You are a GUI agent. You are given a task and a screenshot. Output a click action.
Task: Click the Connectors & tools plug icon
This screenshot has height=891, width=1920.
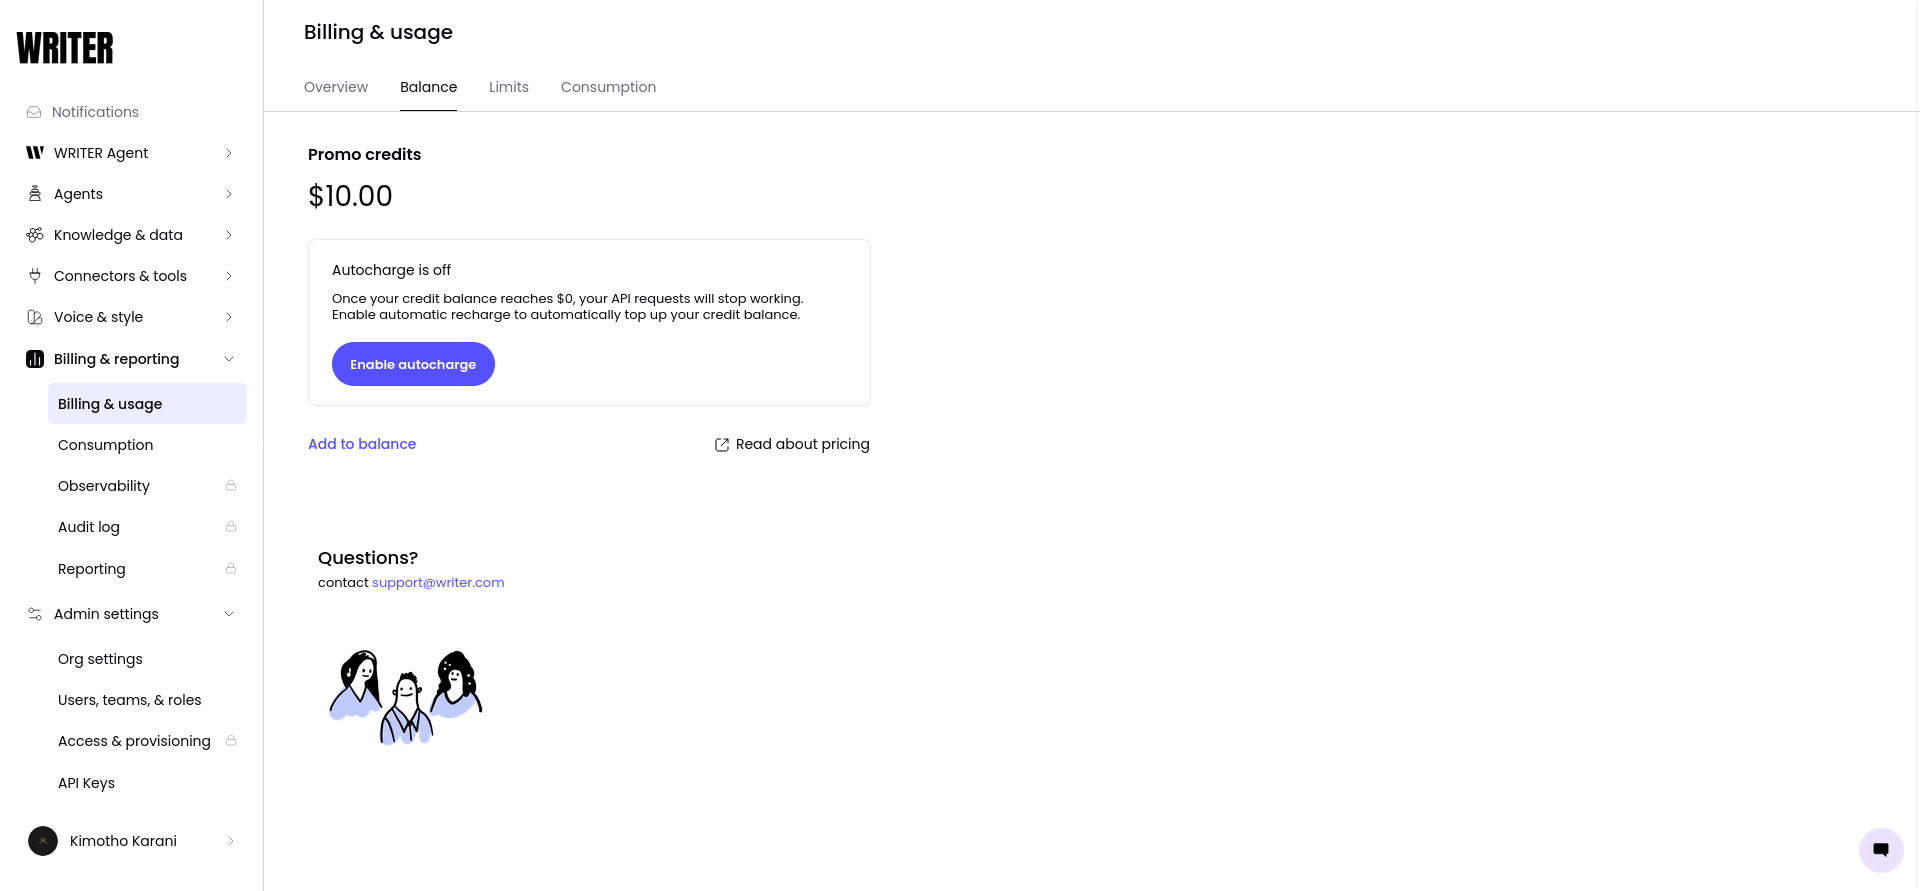35,276
